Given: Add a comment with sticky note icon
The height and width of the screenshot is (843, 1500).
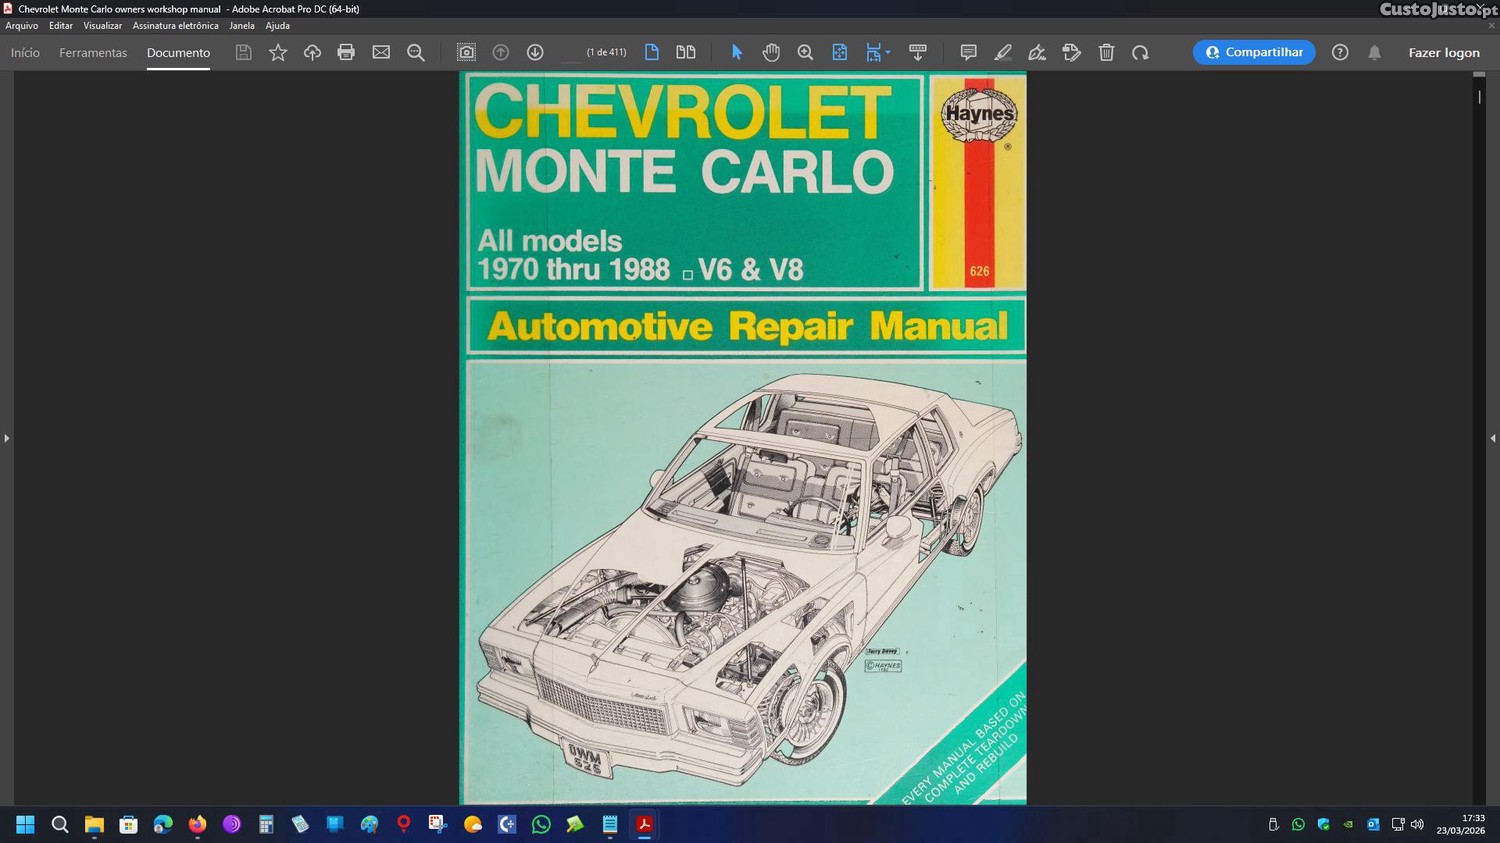Looking at the screenshot, I should [968, 52].
